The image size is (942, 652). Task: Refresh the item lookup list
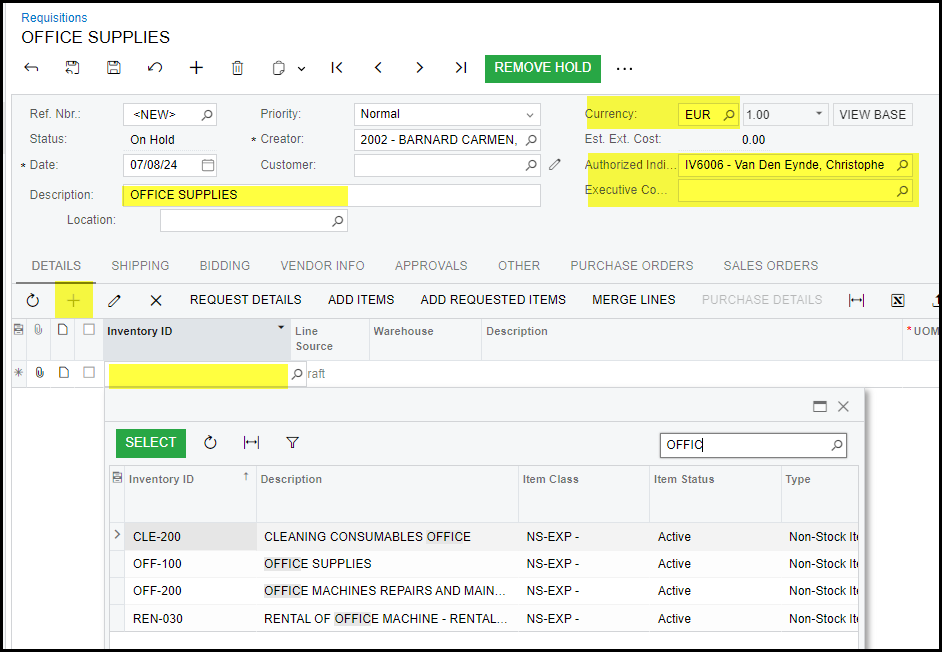210,443
